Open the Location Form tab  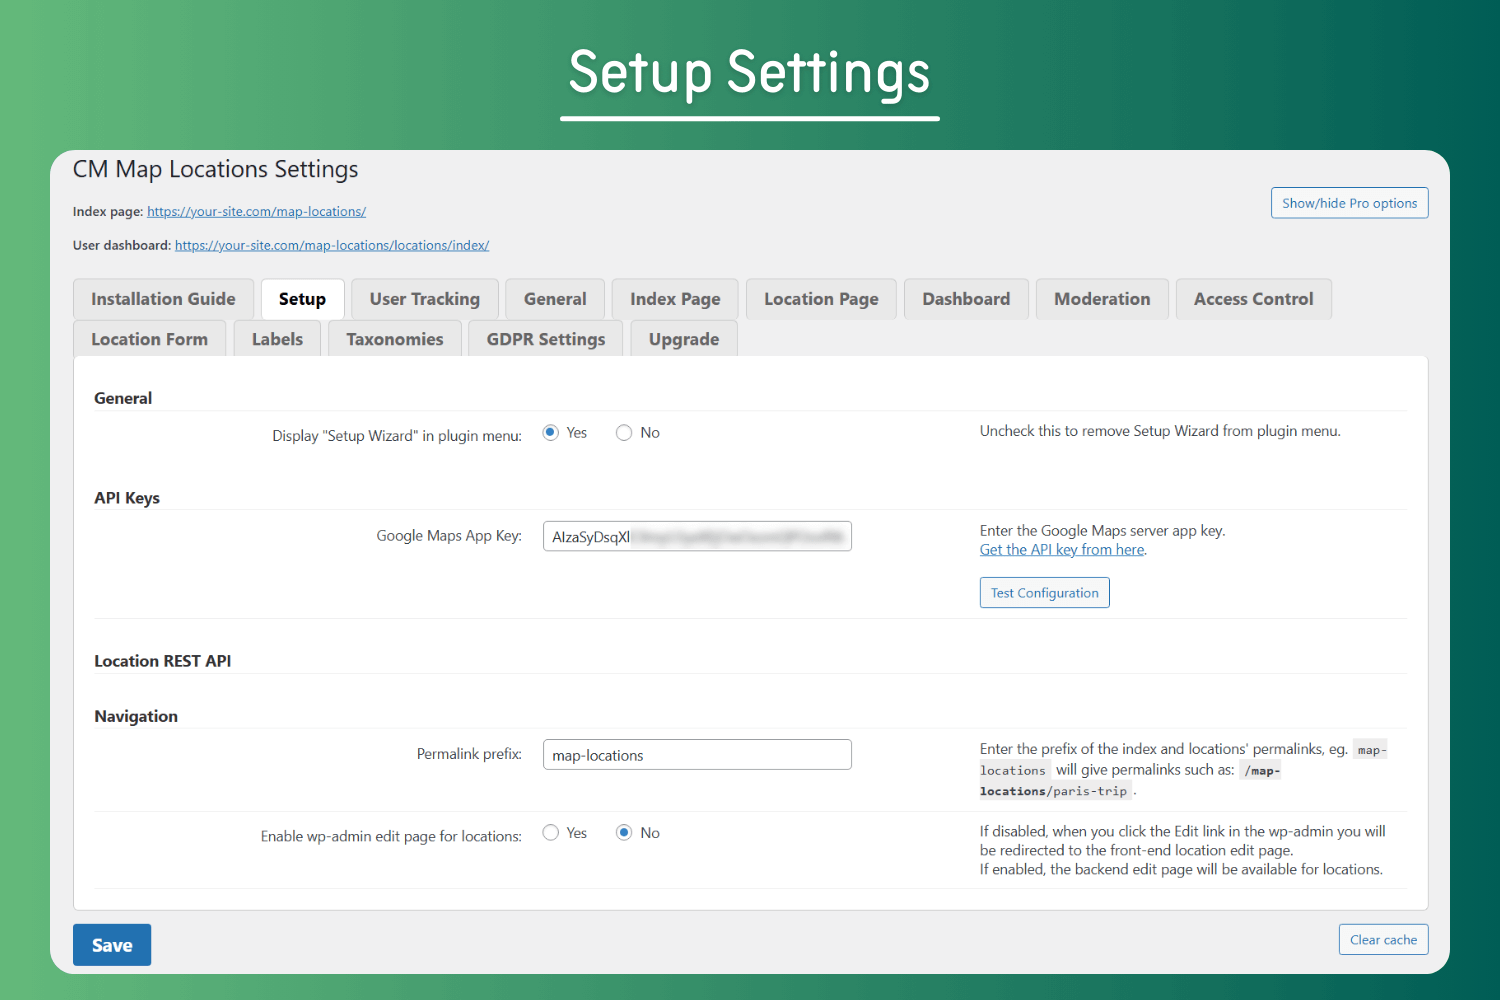pos(150,339)
